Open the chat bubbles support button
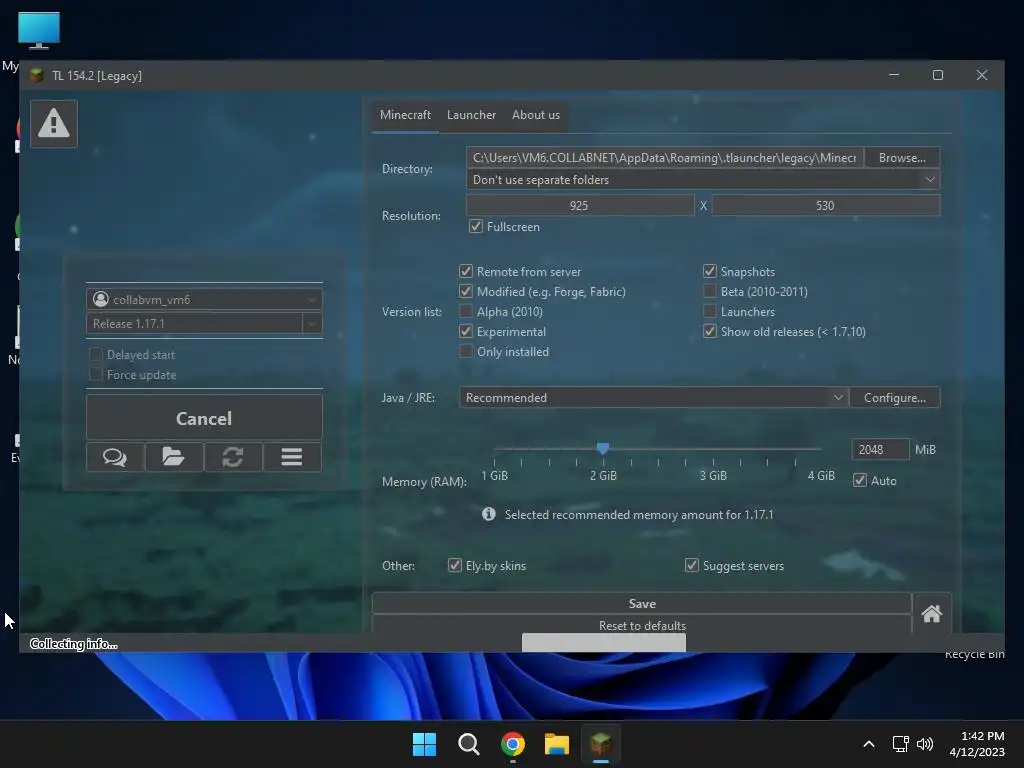 click(x=115, y=456)
